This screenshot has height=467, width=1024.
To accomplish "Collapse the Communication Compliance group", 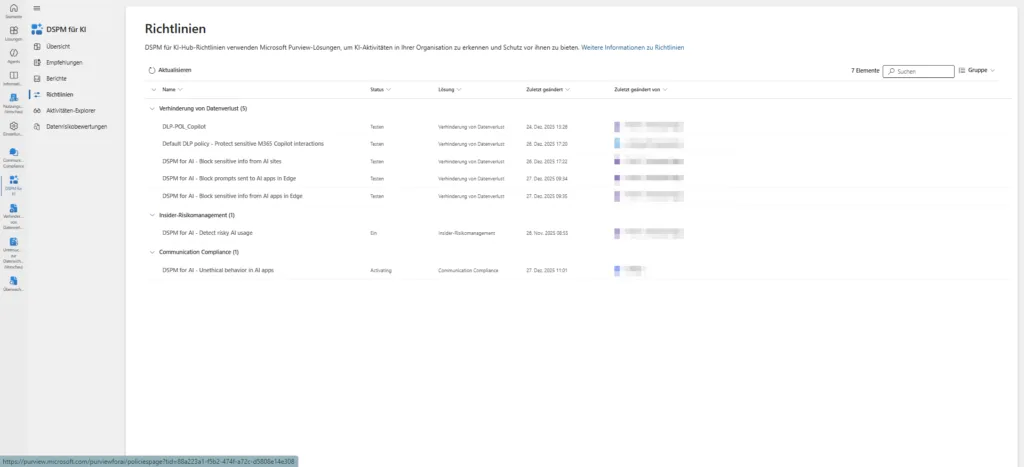I will (152, 251).
